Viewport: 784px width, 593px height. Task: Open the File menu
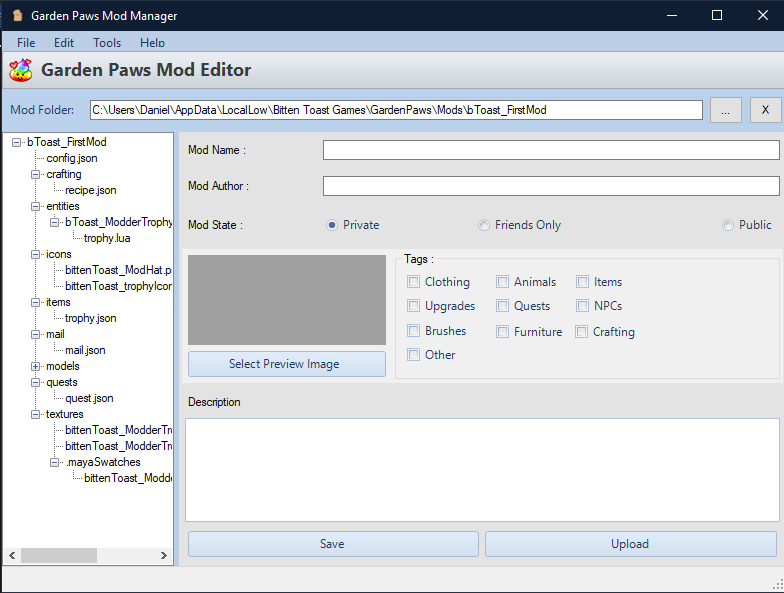(x=26, y=43)
